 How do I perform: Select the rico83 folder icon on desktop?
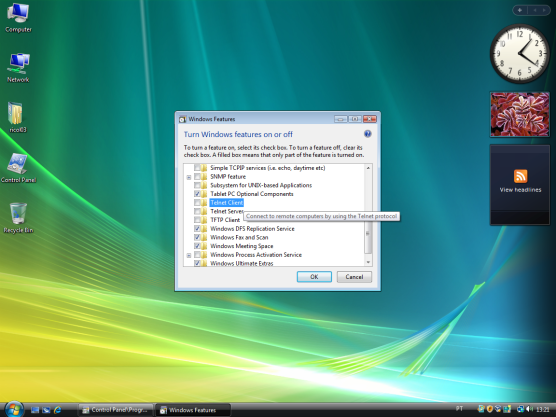[17, 118]
